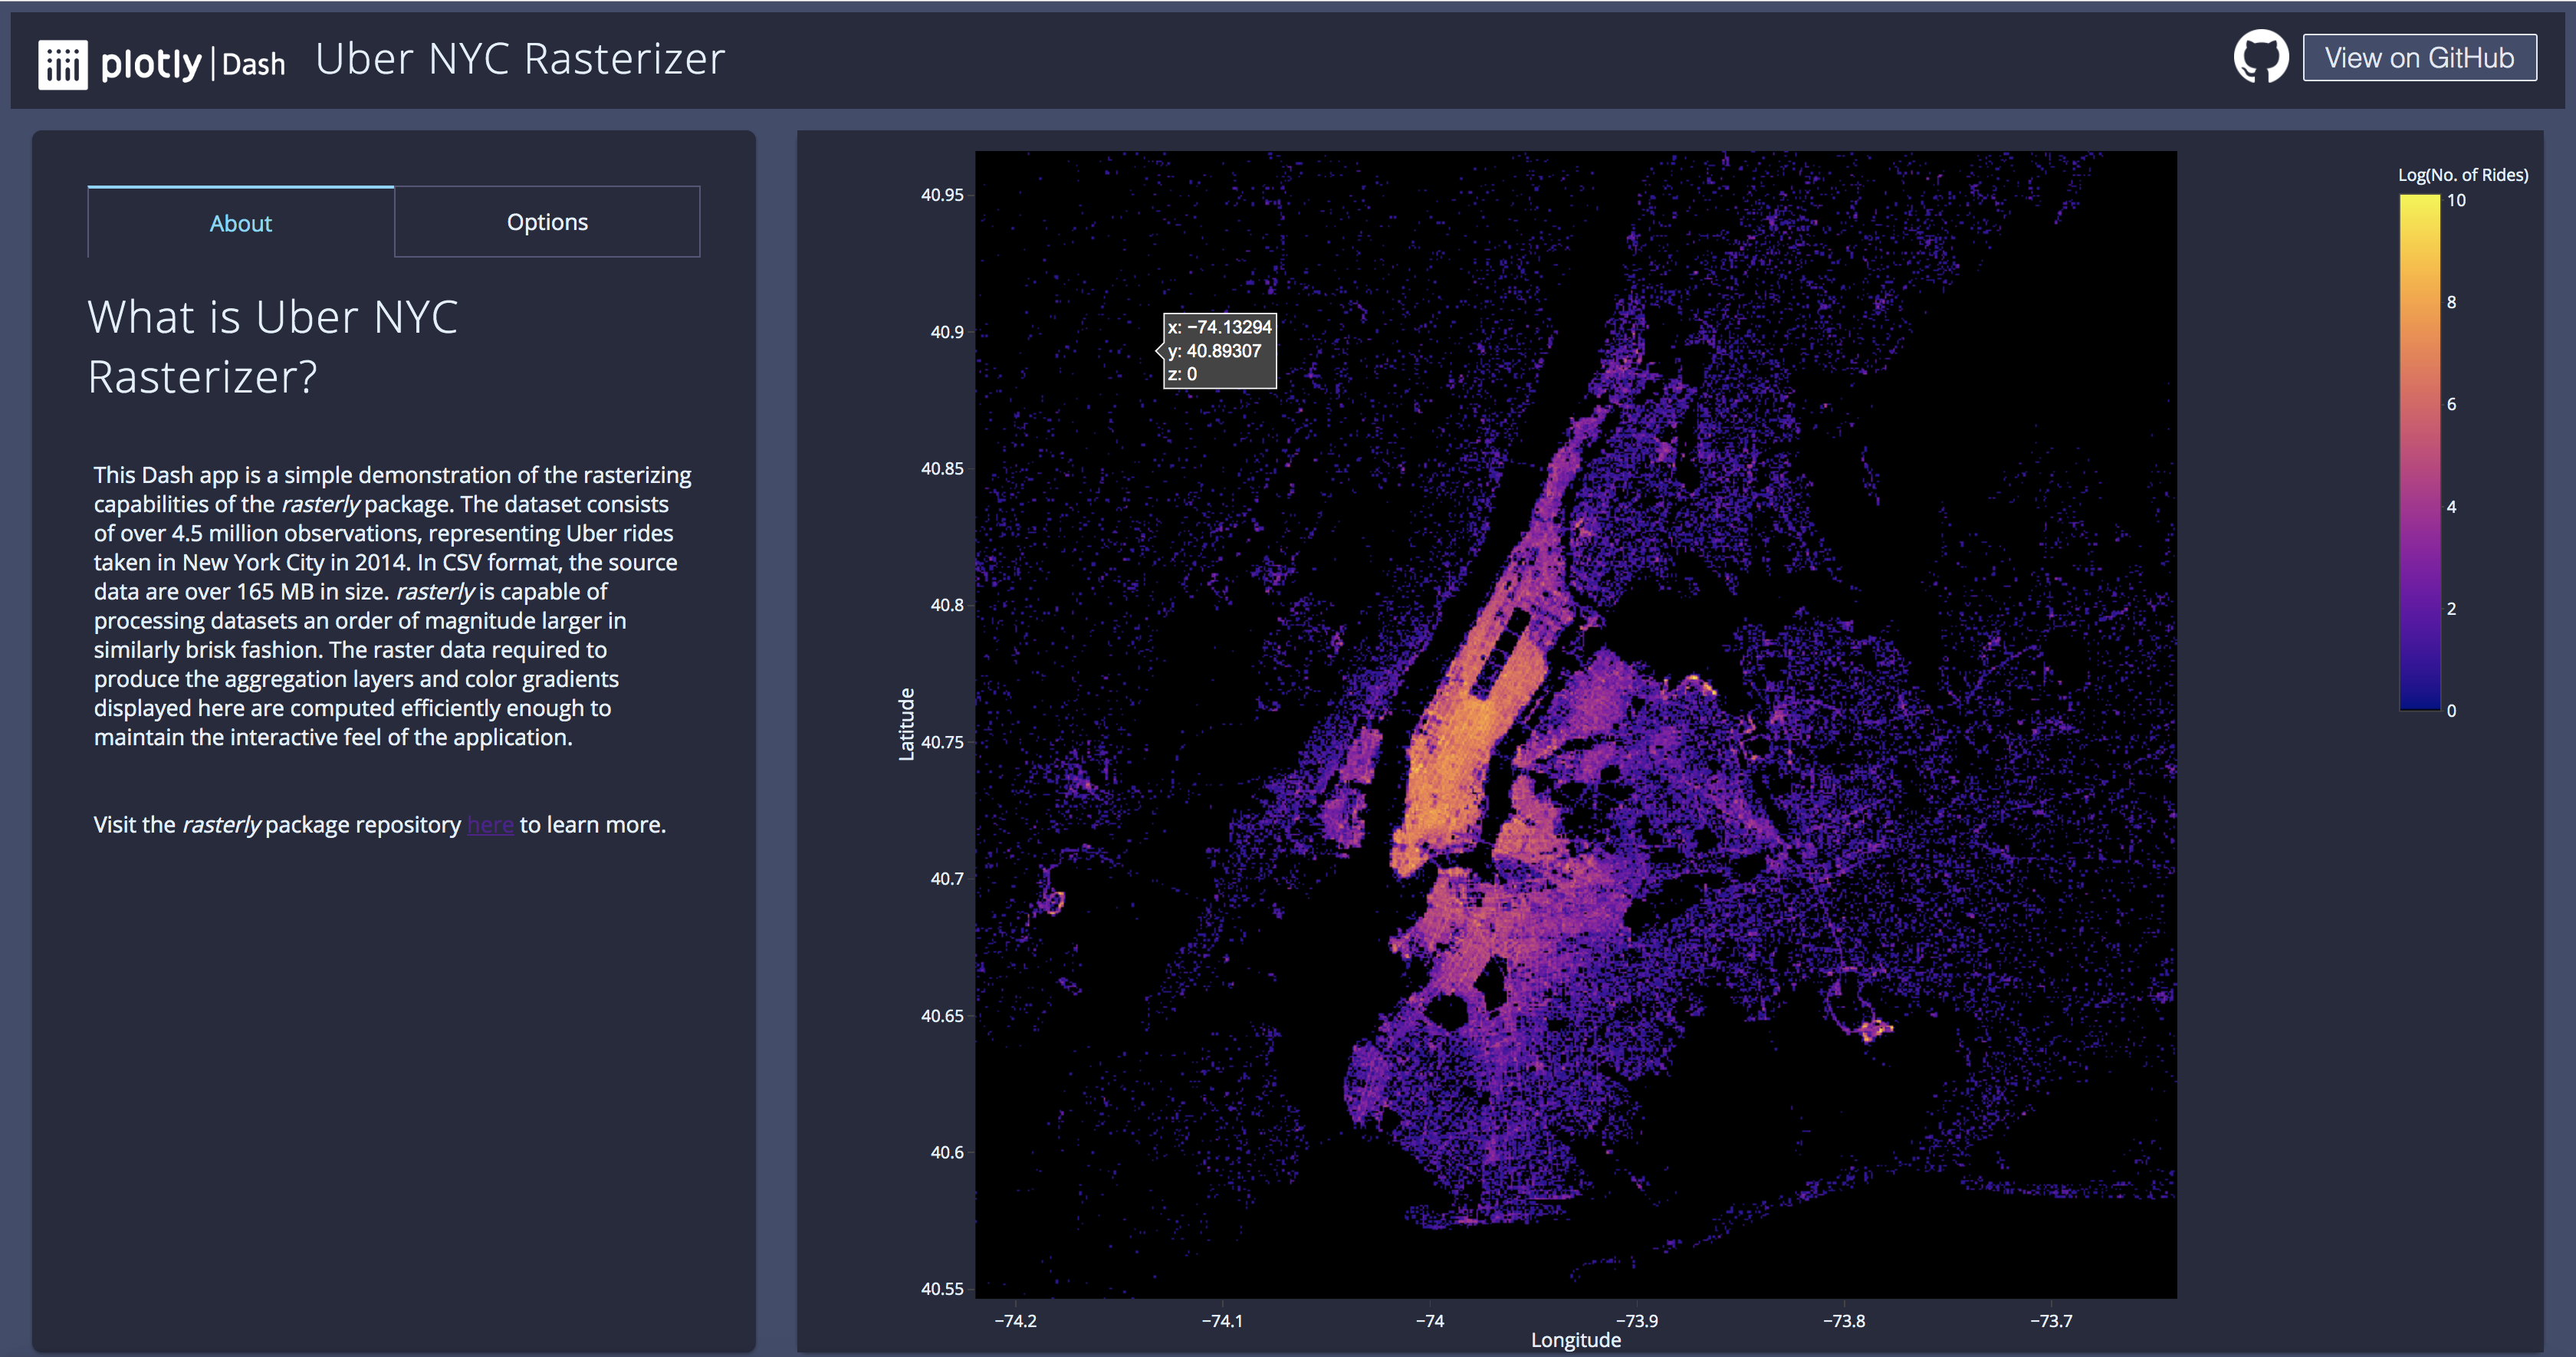
Task: Click longitude tick label −73.8
Action: coord(1843,1320)
